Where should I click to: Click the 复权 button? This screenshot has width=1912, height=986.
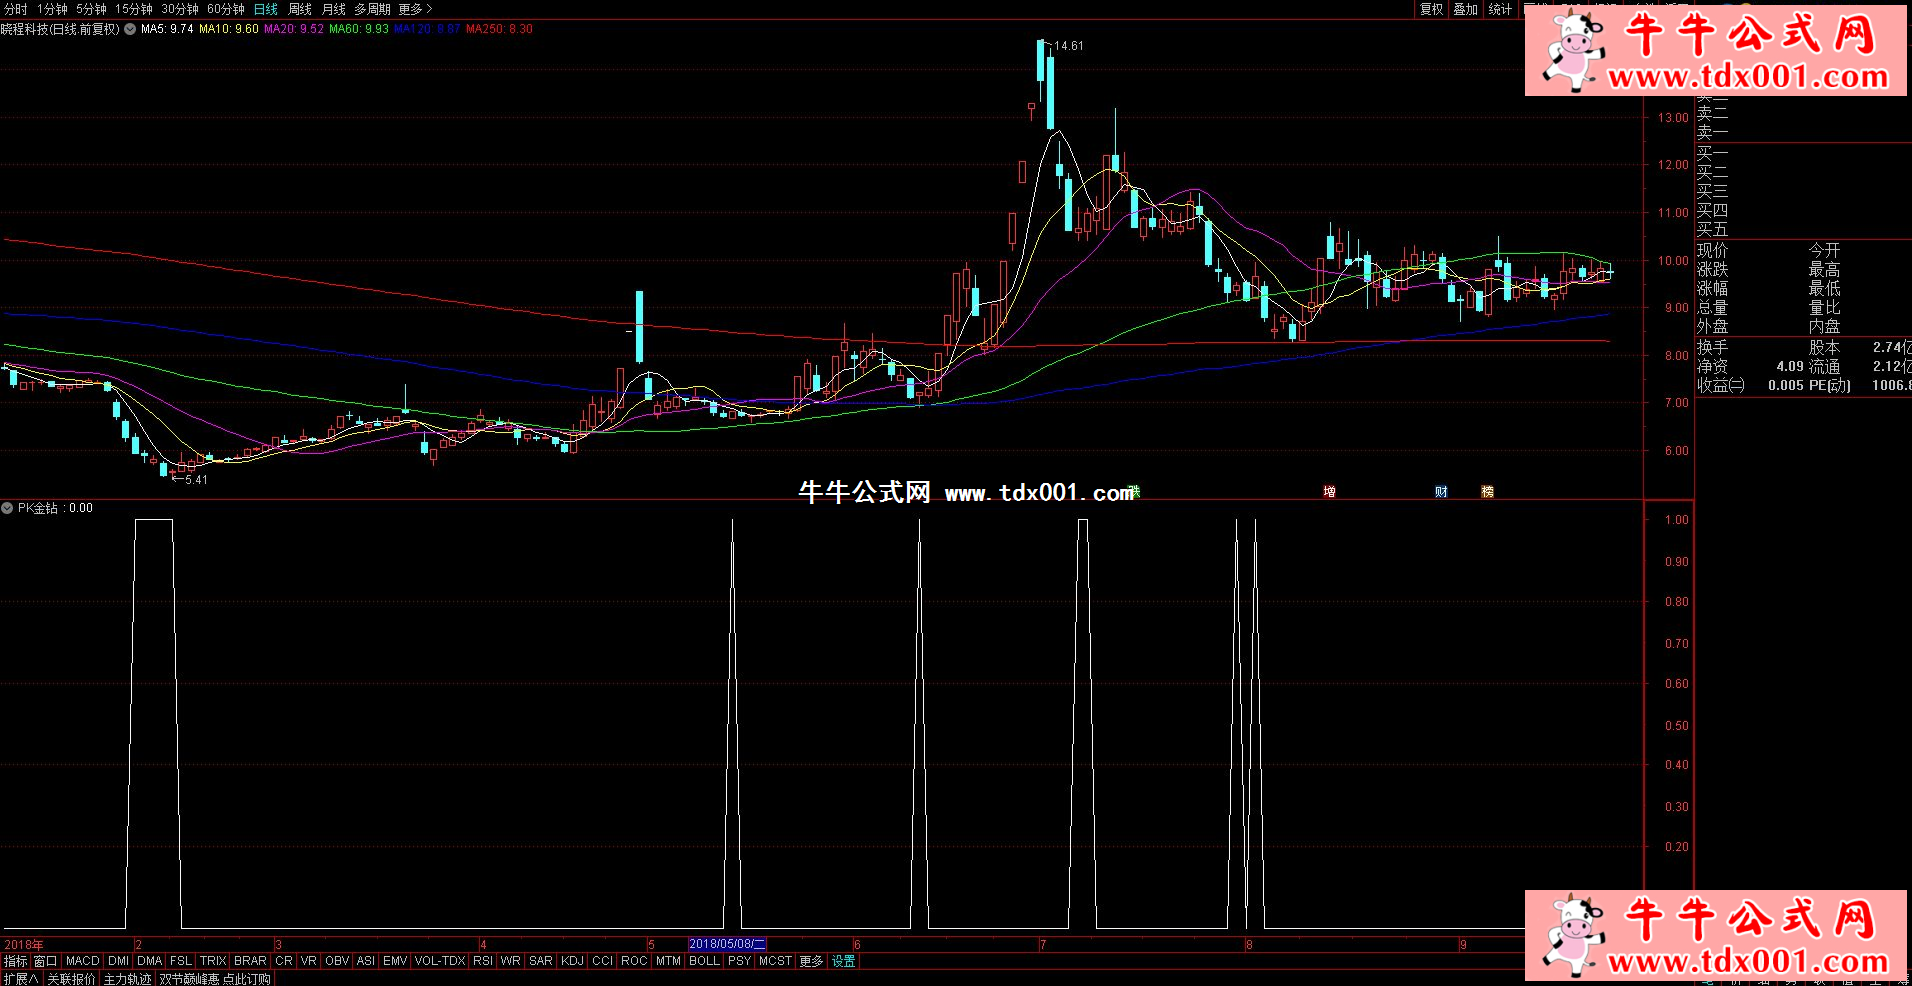(1432, 9)
